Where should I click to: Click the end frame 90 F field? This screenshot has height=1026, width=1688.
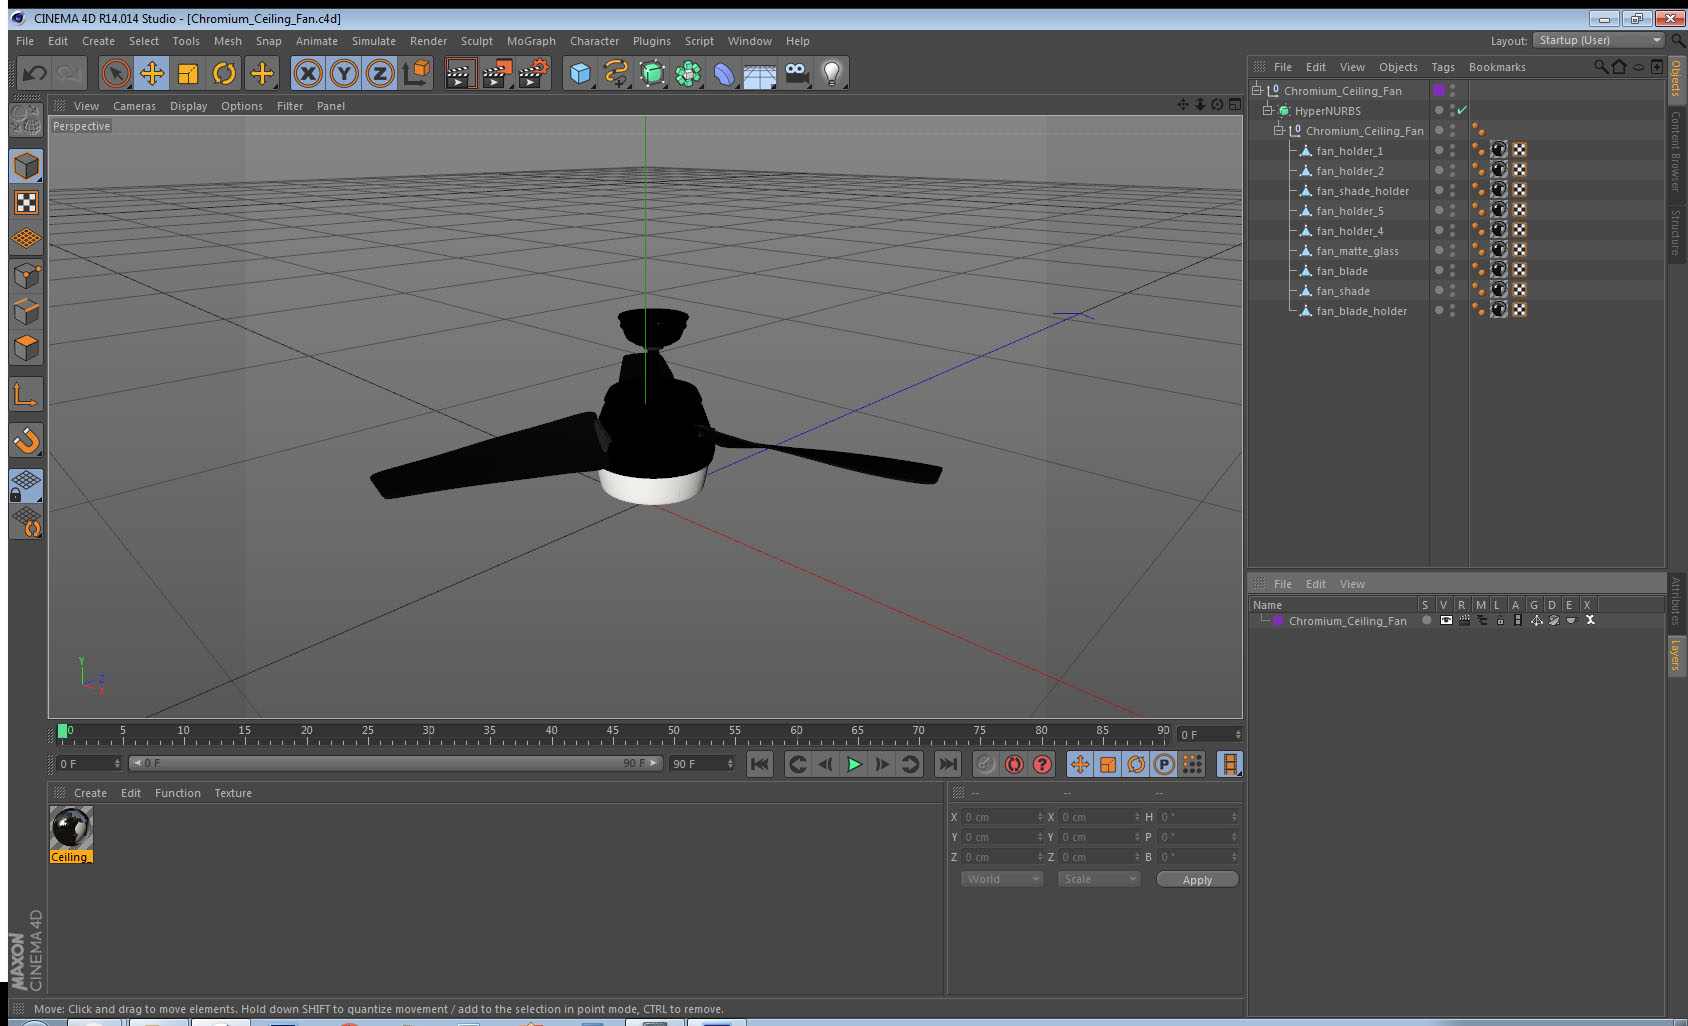[x=702, y=764]
